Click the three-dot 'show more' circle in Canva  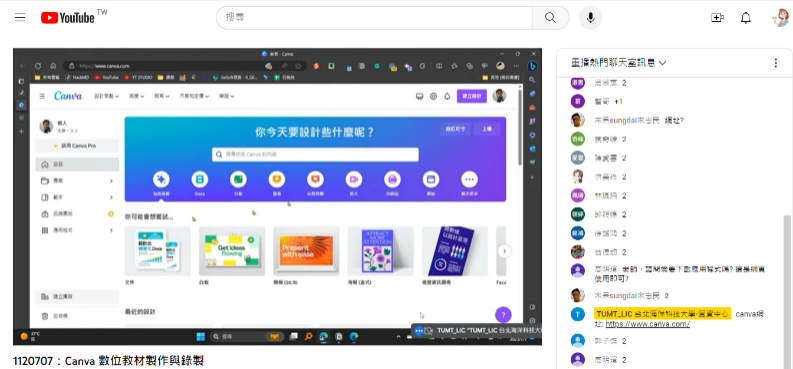pos(469,179)
